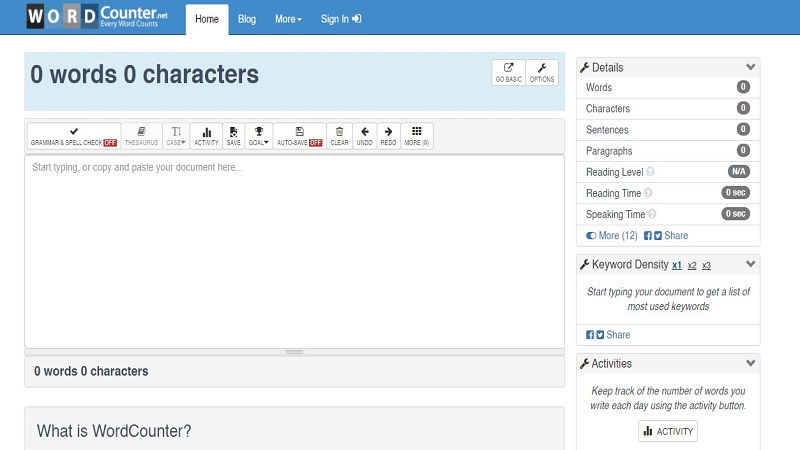Grab the text area resize handle
Screen dimensions: 800x450
pyautogui.click(x=294, y=352)
